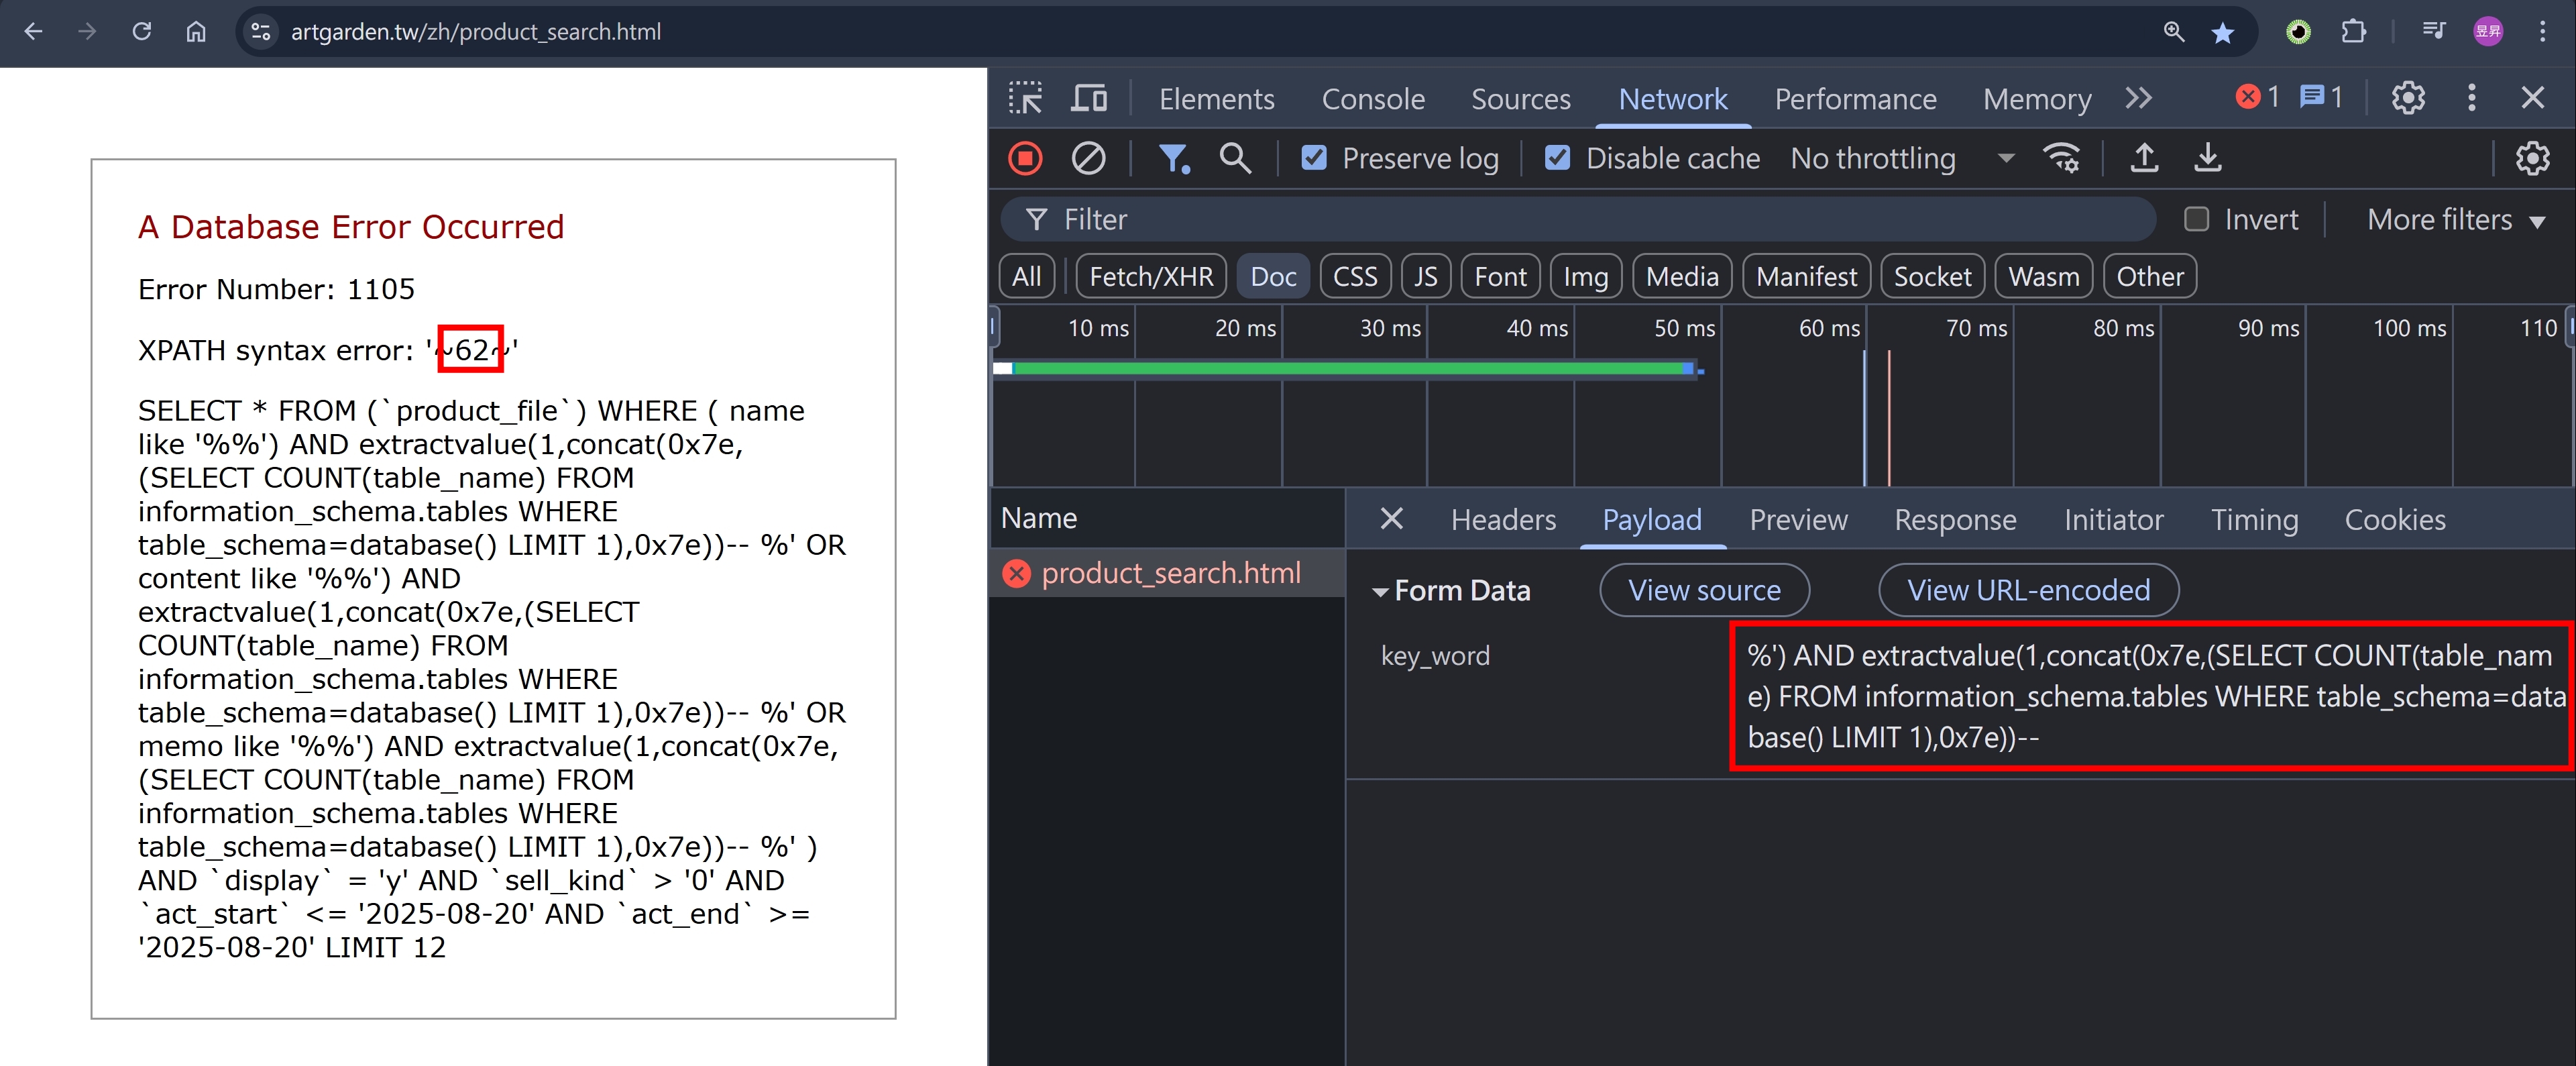The width and height of the screenshot is (2576, 1066).
Task: Switch to the Elements tab
Action: [x=1216, y=98]
